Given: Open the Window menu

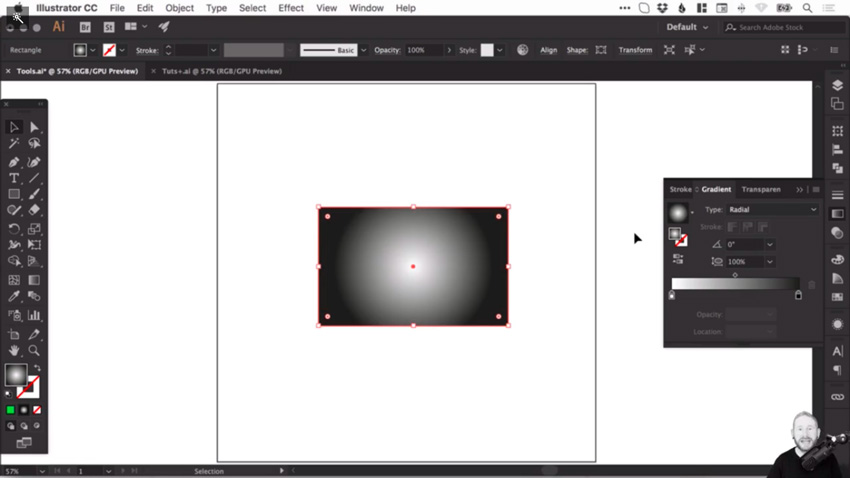Looking at the screenshot, I should (x=366, y=8).
